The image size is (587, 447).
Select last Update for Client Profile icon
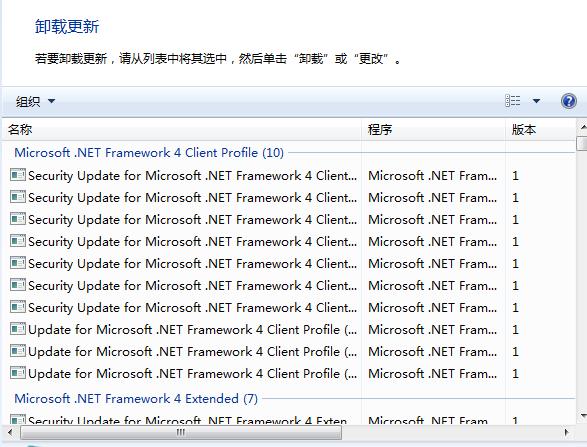(18, 373)
